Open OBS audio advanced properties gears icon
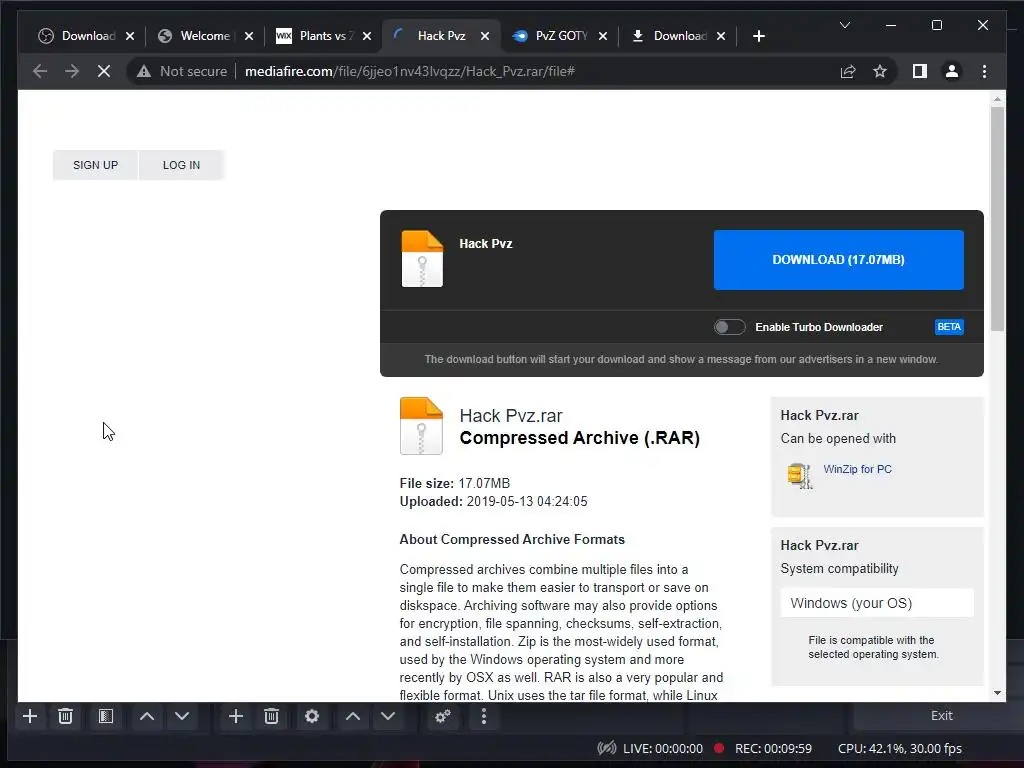1024x768 pixels. 443,716
